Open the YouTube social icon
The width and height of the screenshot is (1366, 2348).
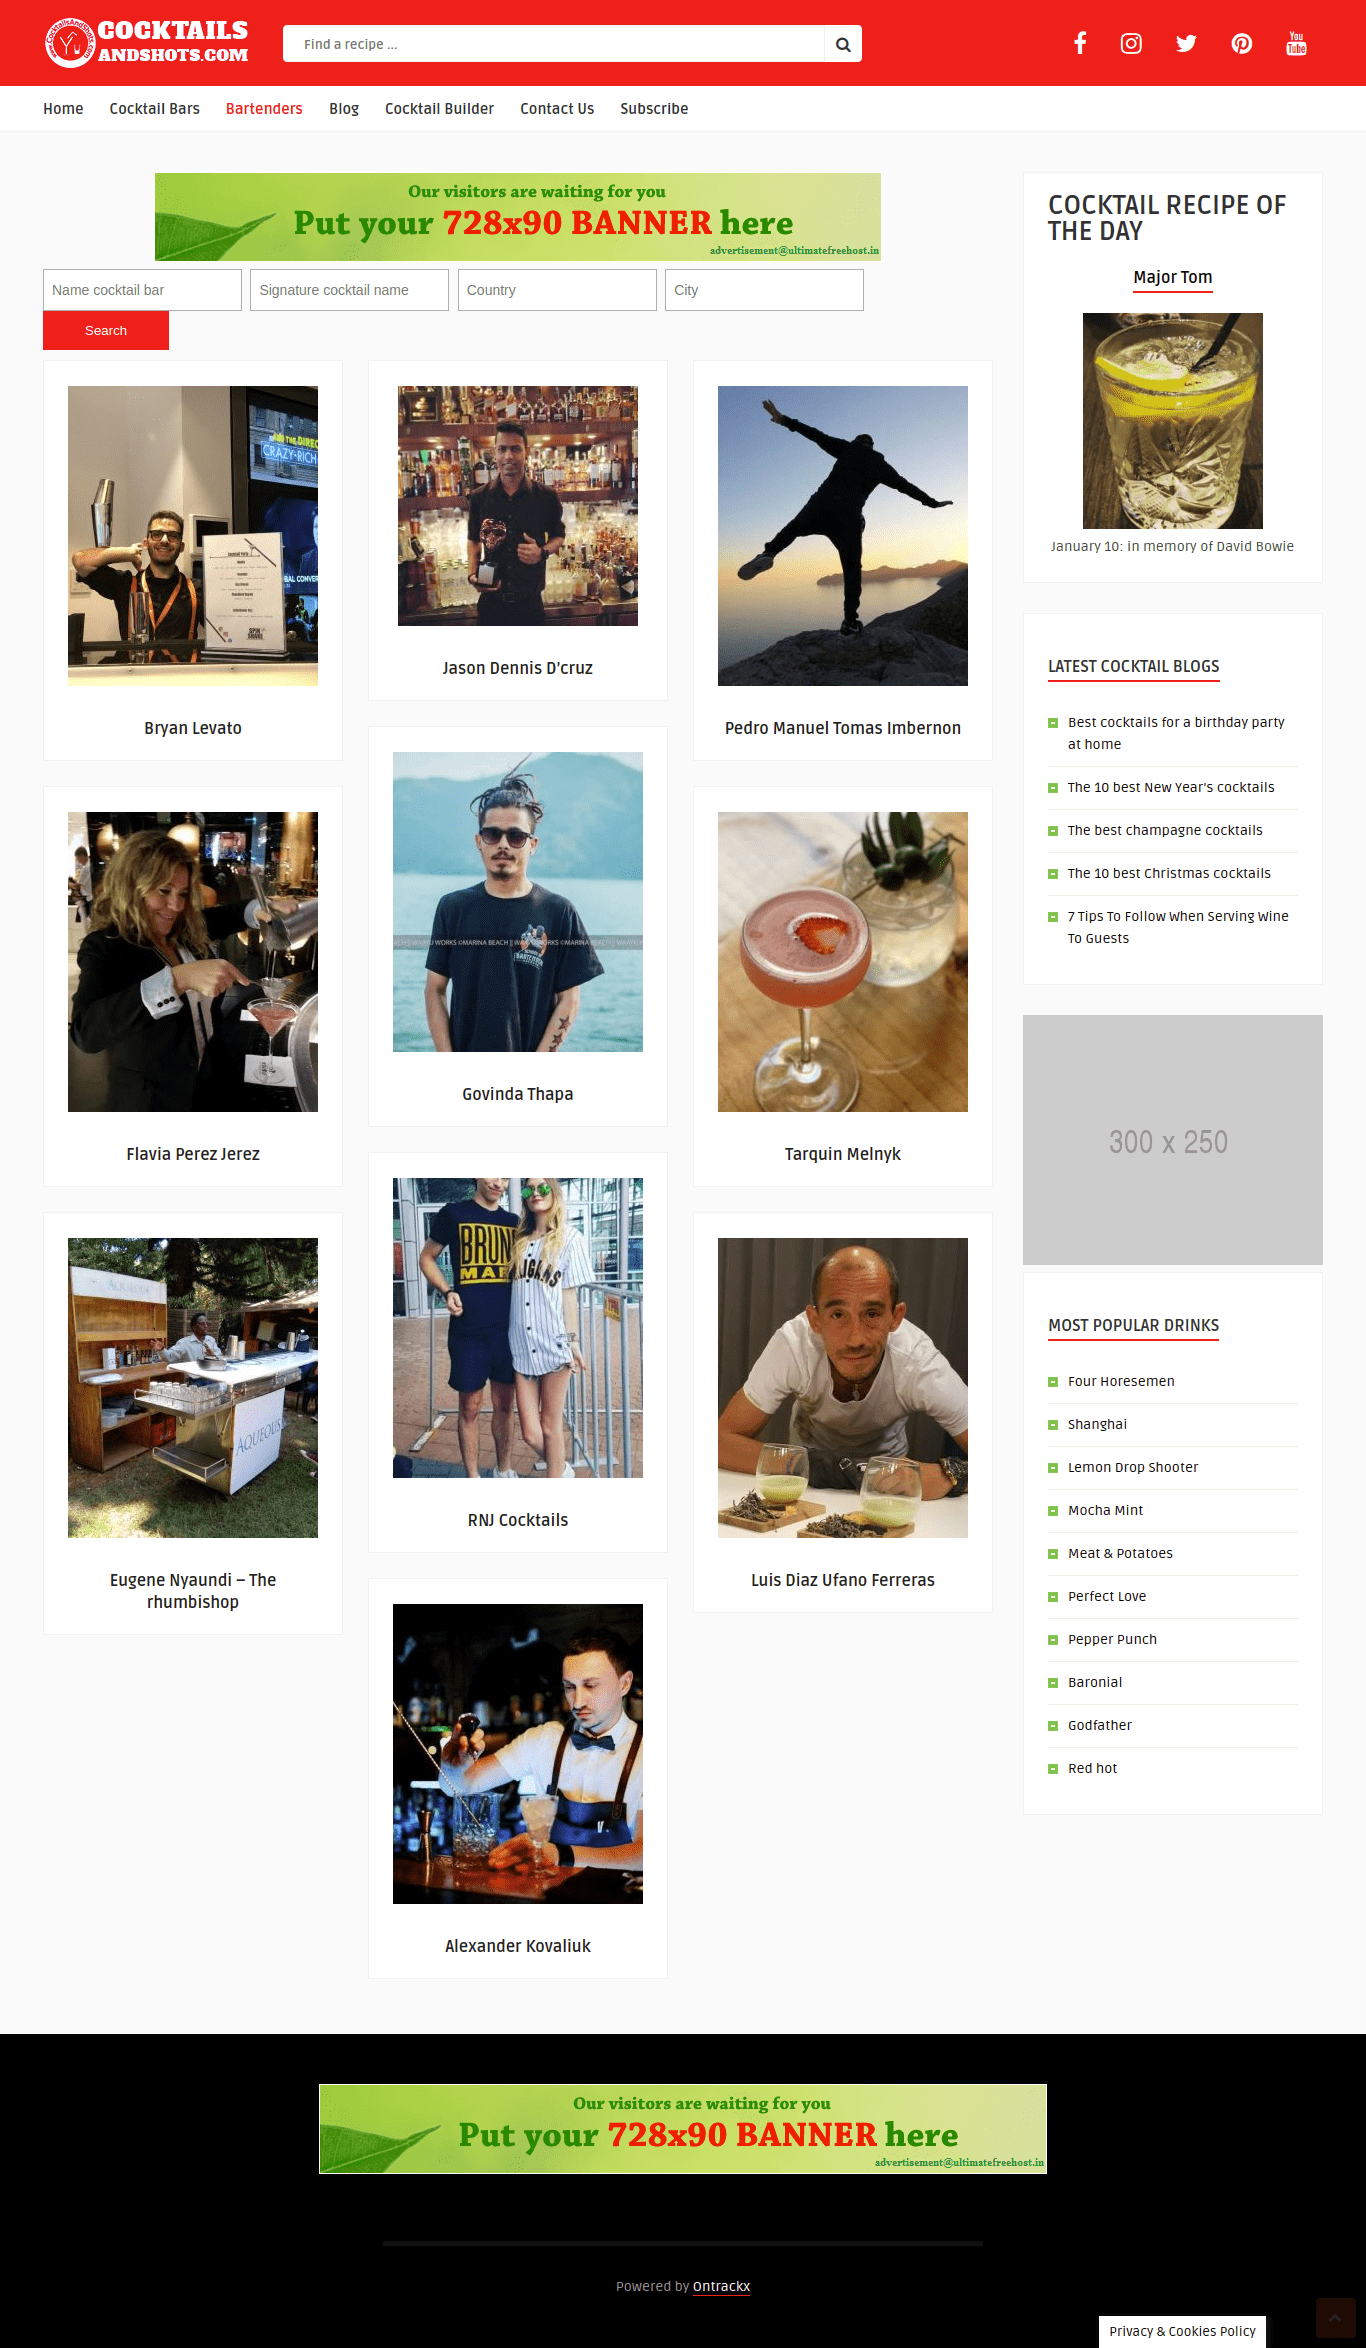point(1297,43)
